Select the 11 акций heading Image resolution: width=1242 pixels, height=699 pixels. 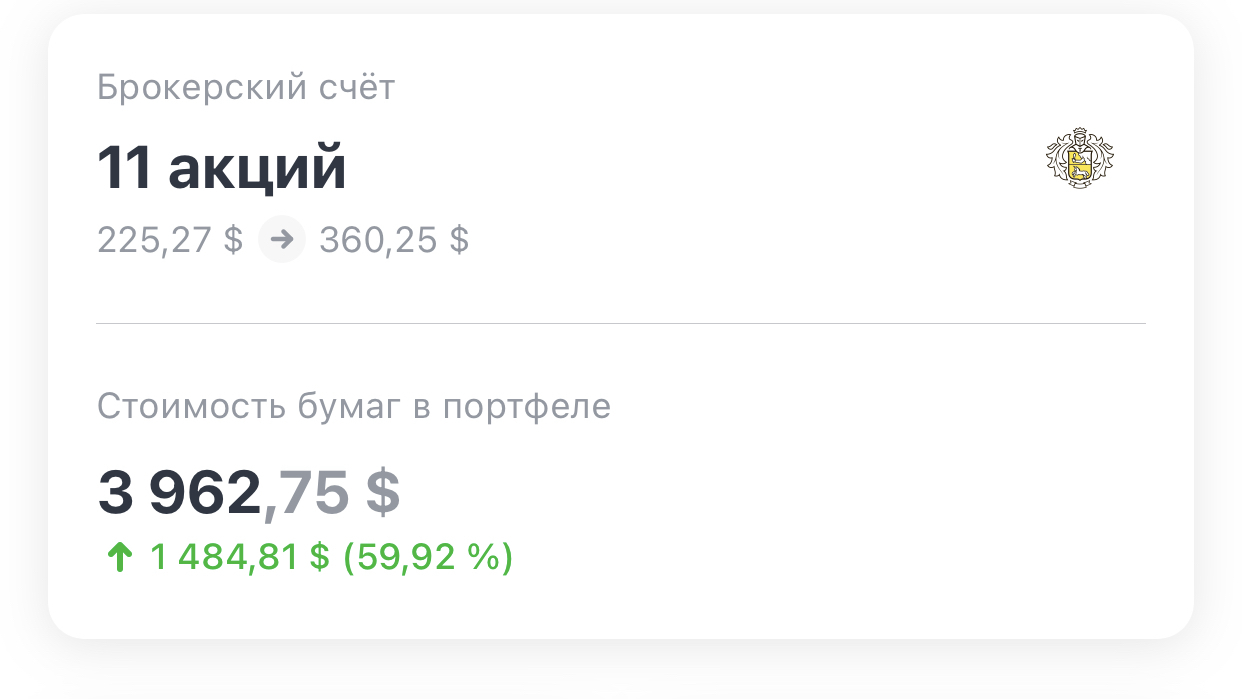click(x=221, y=168)
